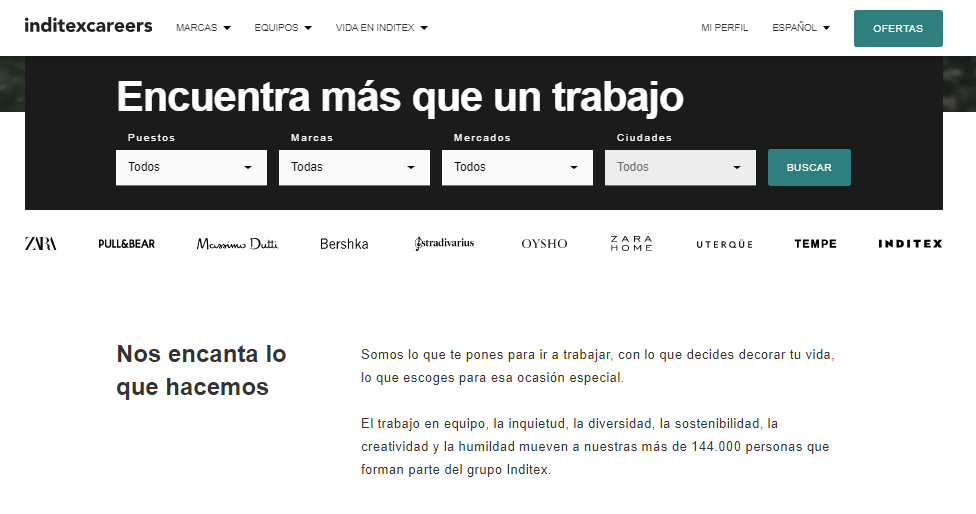The image size is (976, 514).
Task: Click the Pull&Bear brand logo
Action: [127, 244]
